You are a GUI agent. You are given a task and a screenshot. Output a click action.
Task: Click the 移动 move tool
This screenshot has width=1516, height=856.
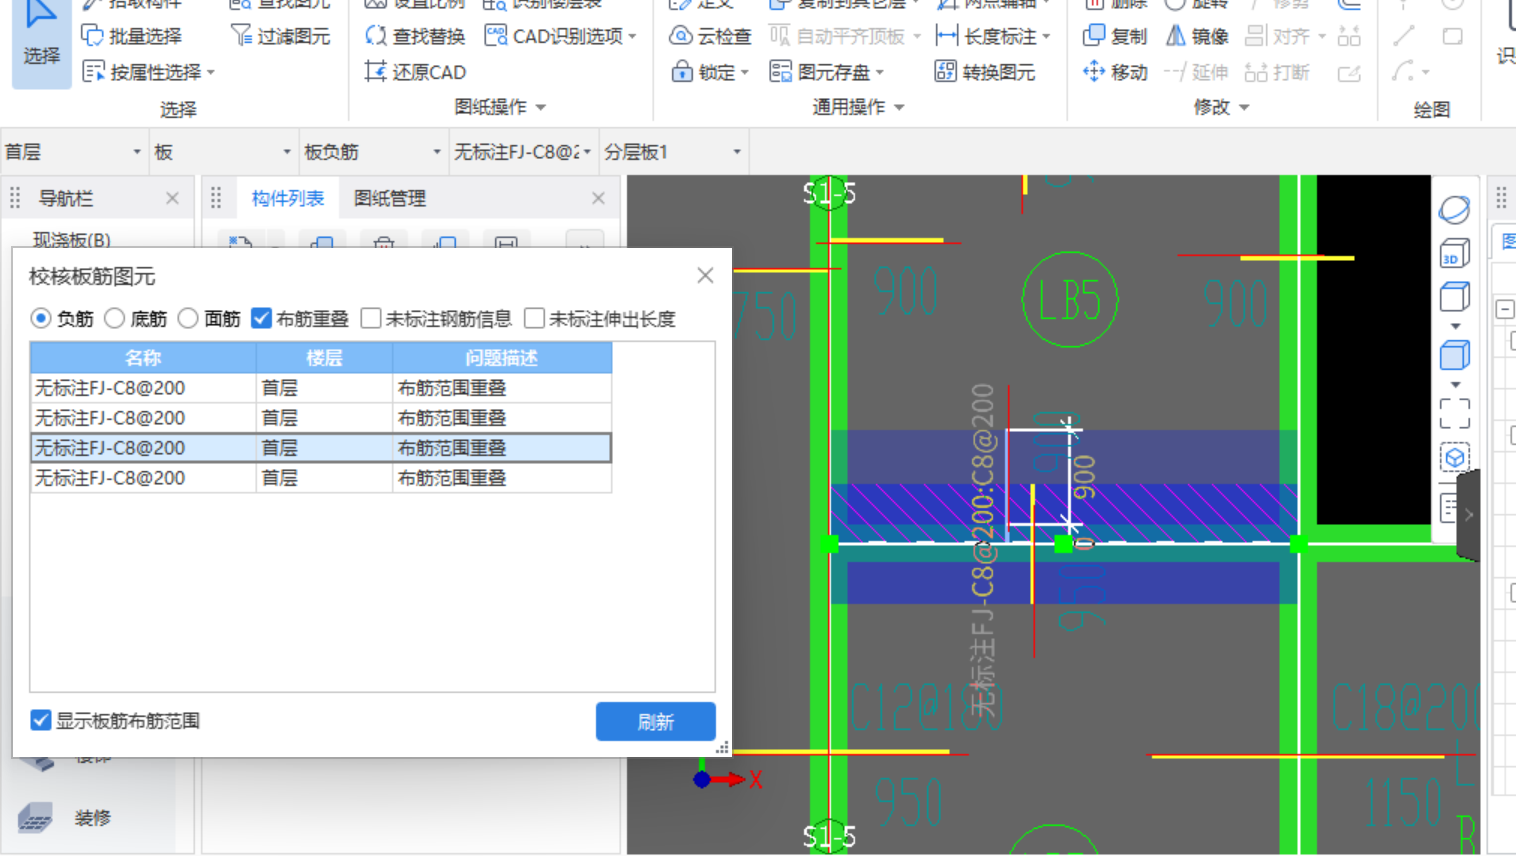click(1115, 72)
